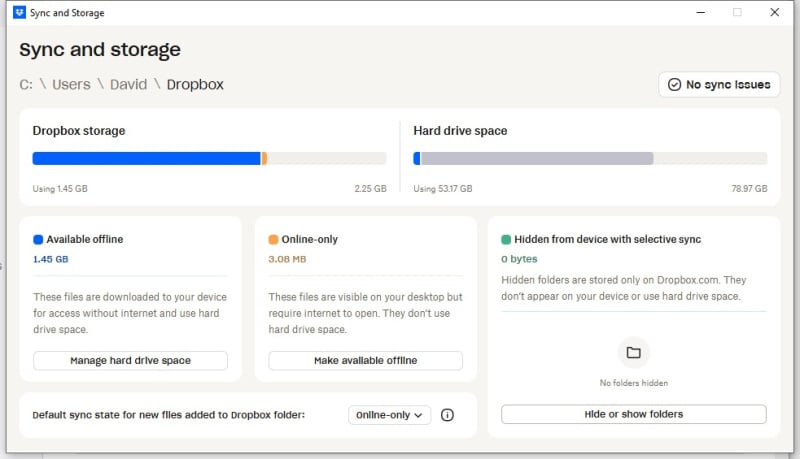Click the 1.45 GB Available offline value
This screenshot has width=800, height=459.
(51, 259)
